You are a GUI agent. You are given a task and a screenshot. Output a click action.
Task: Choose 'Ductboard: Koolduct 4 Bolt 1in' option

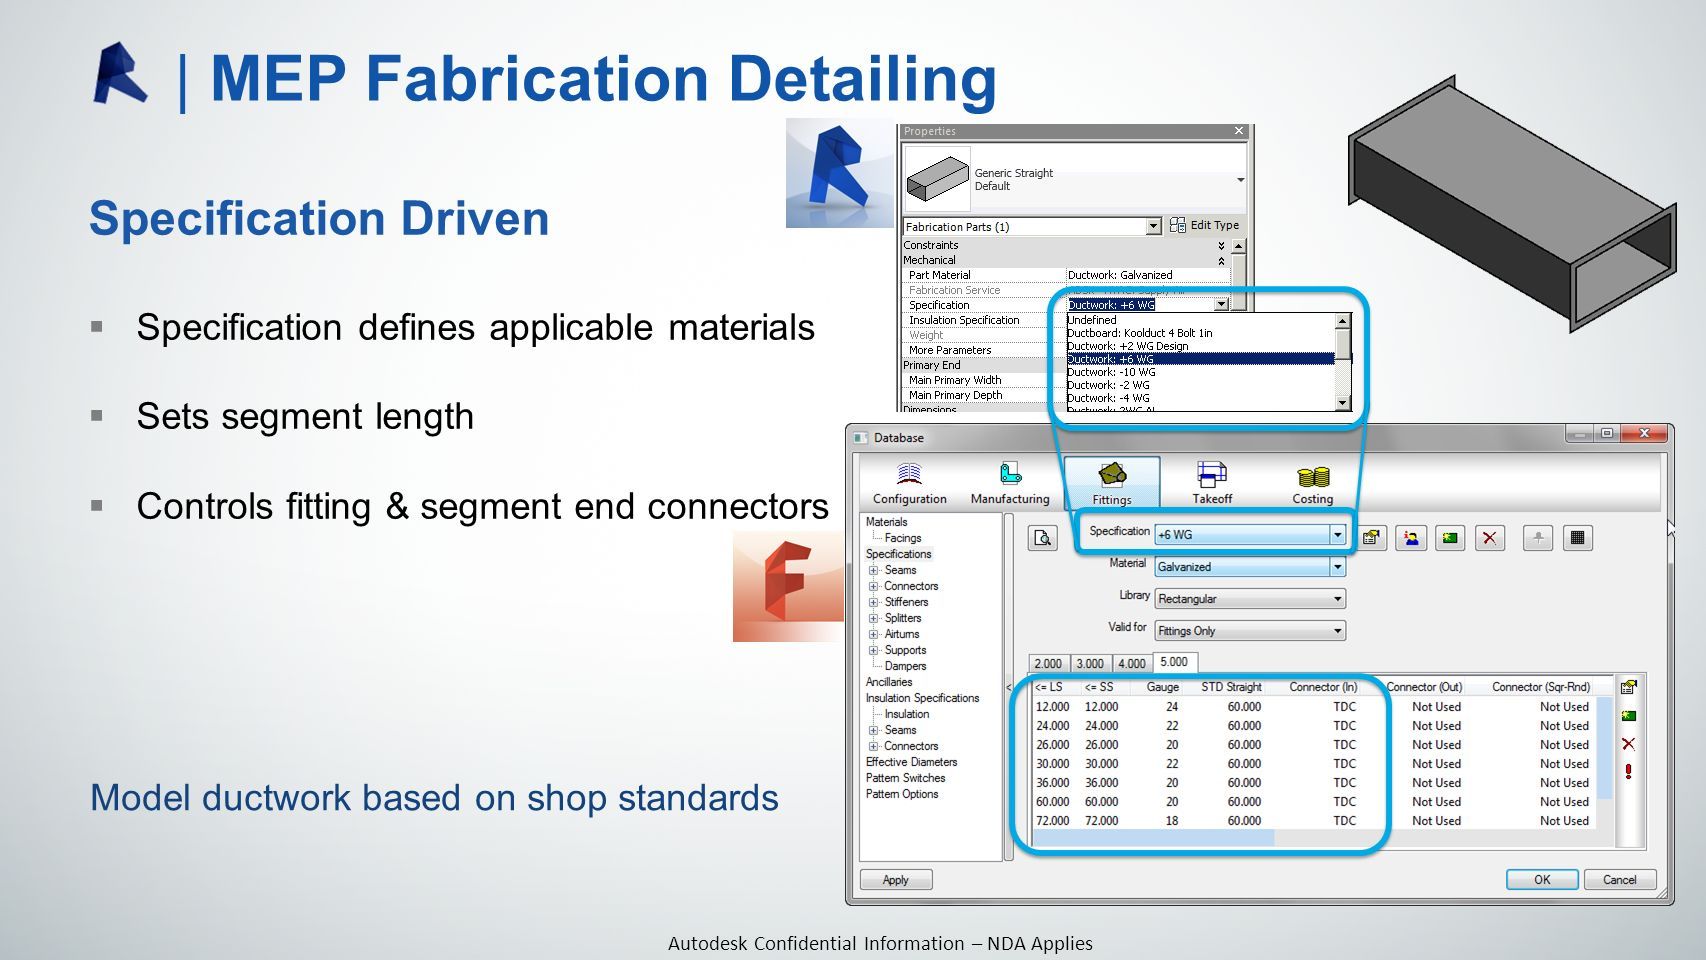tap(1139, 333)
